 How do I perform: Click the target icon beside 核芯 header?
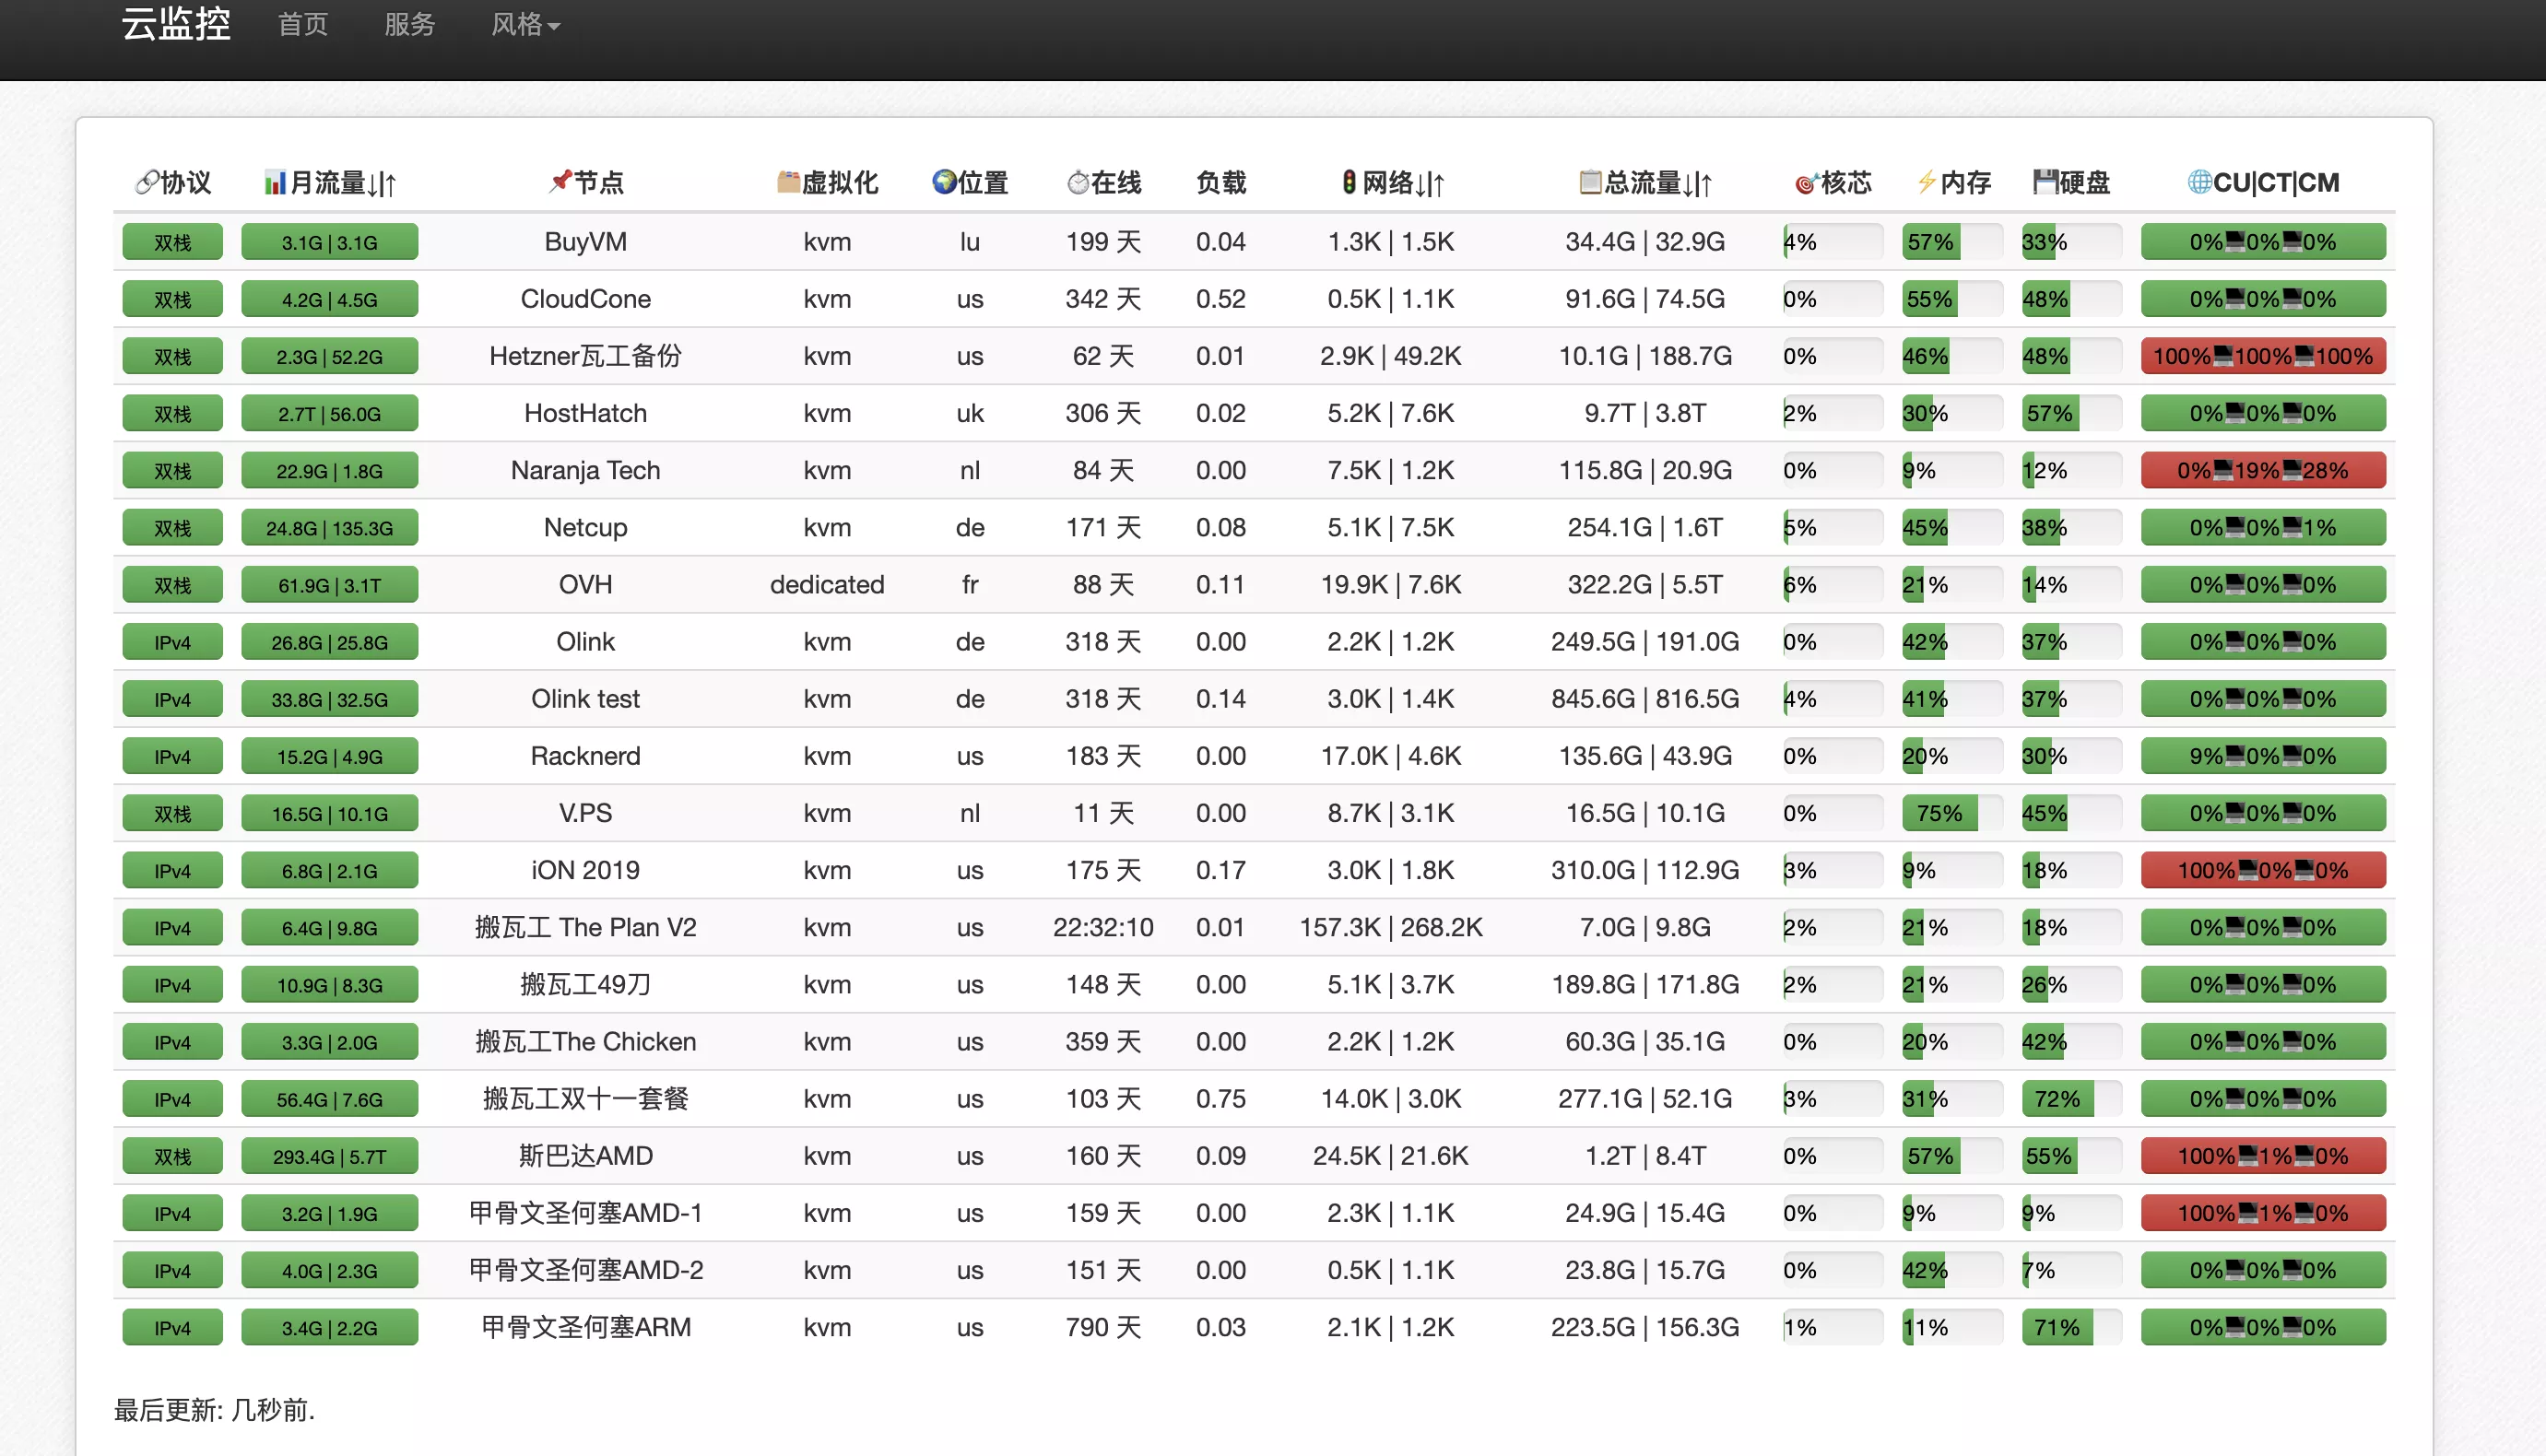coord(1806,183)
